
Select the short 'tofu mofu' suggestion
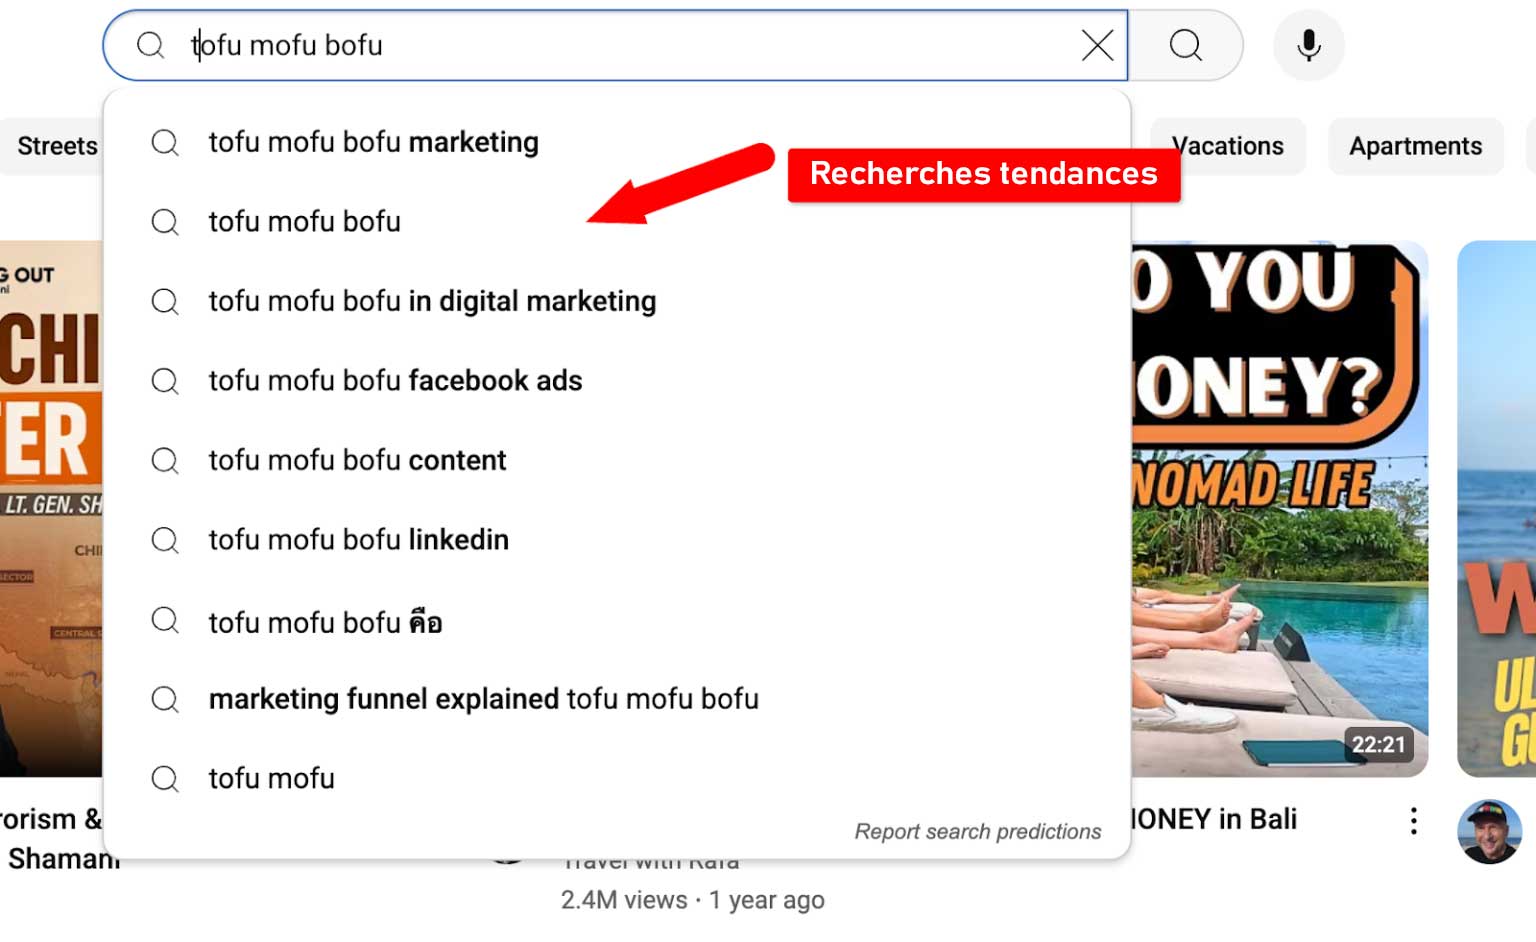pos(271,778)
